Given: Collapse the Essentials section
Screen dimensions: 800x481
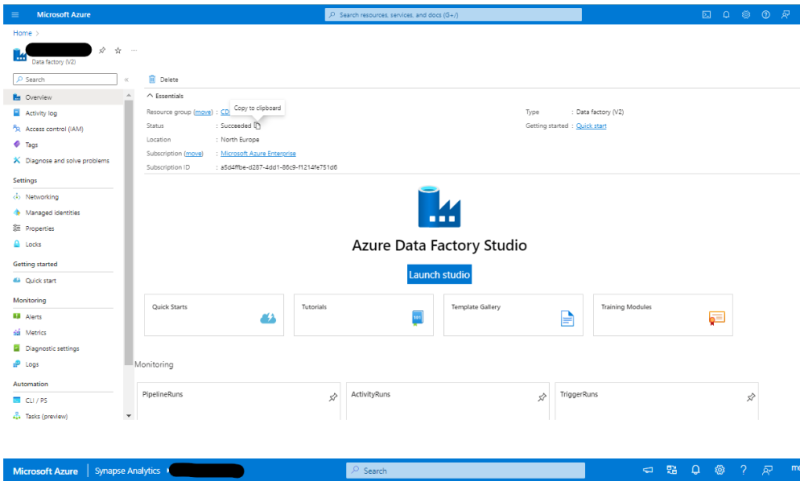Looking at the screenshot, I should (x=151, y=96).
